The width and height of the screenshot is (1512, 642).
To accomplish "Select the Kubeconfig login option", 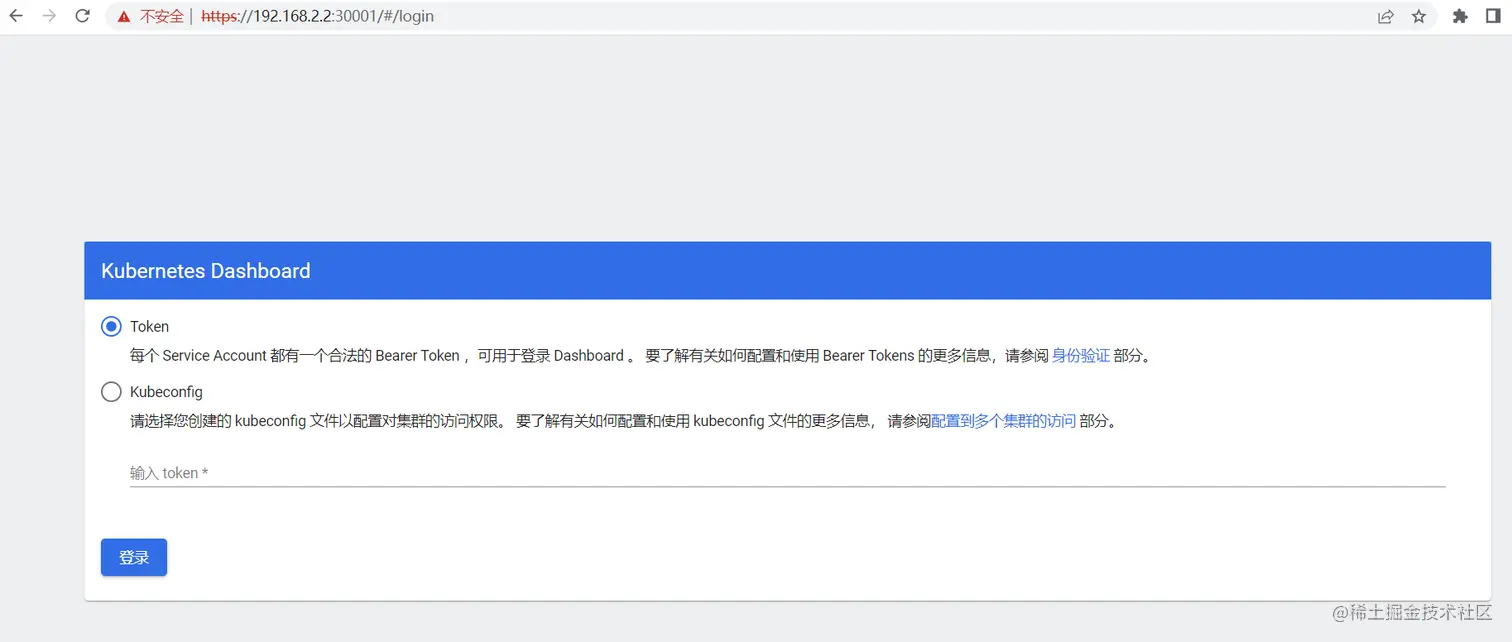I will (111, 392).
